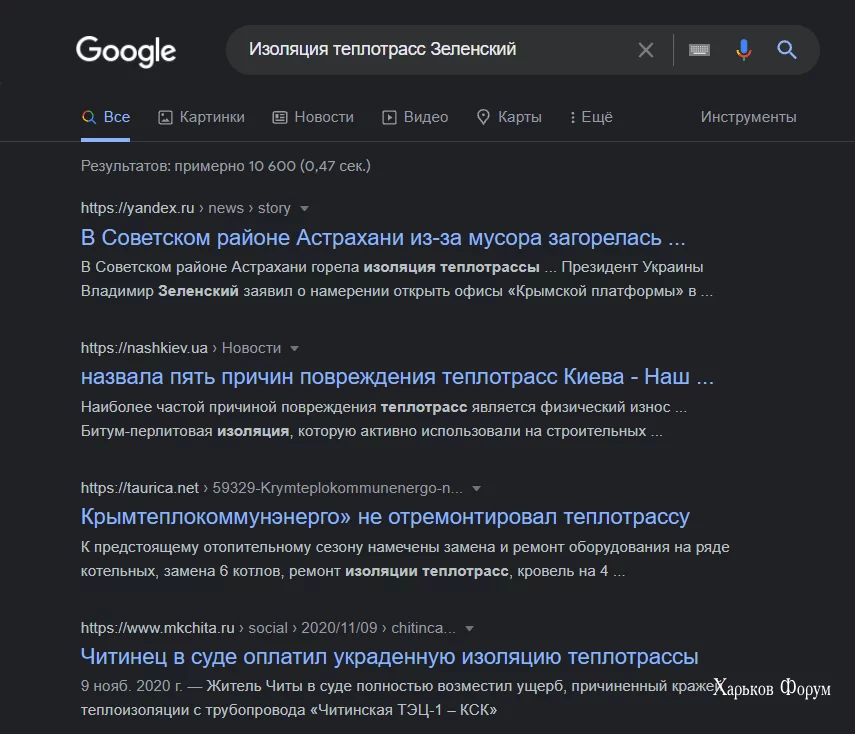Click snippet text Битум-перлитовая изоляция
The width and height of the screenshot is (855, 734).
click(x=185, y=431)
